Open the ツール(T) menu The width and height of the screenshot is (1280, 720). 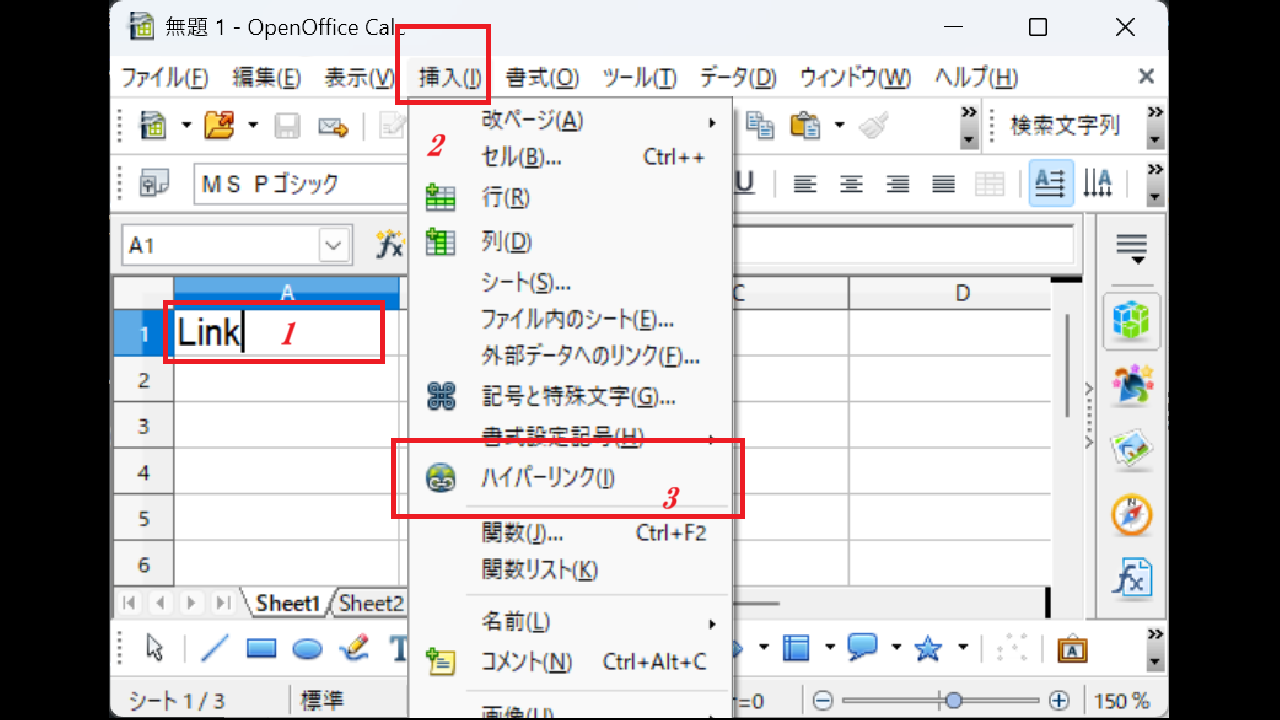point(640,77)
